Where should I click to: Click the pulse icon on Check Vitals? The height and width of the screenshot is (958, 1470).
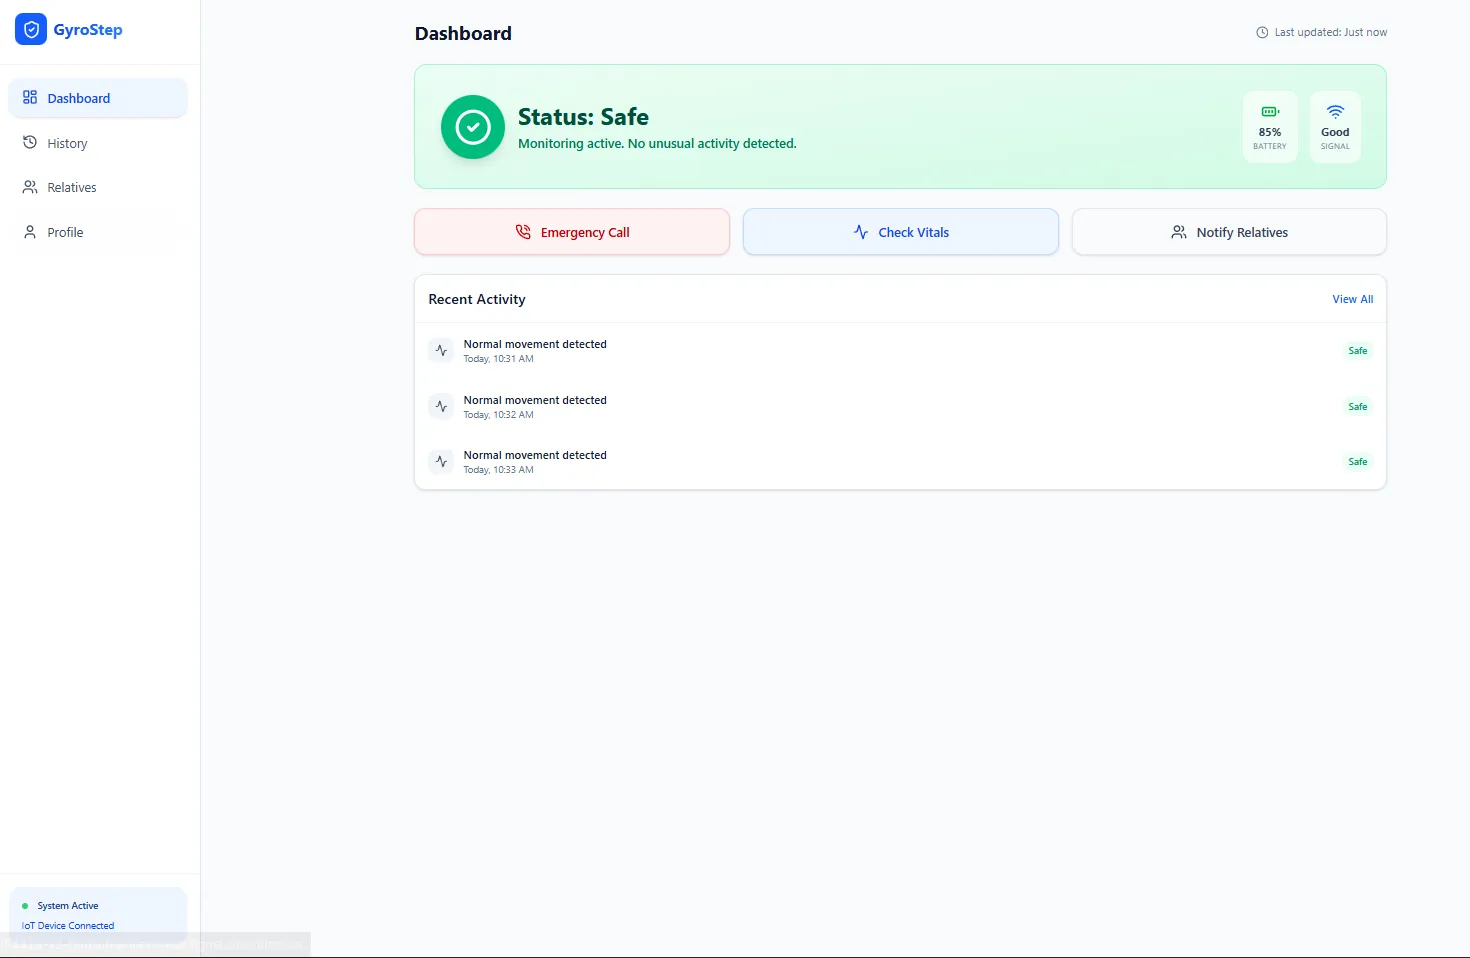[861, 232]
